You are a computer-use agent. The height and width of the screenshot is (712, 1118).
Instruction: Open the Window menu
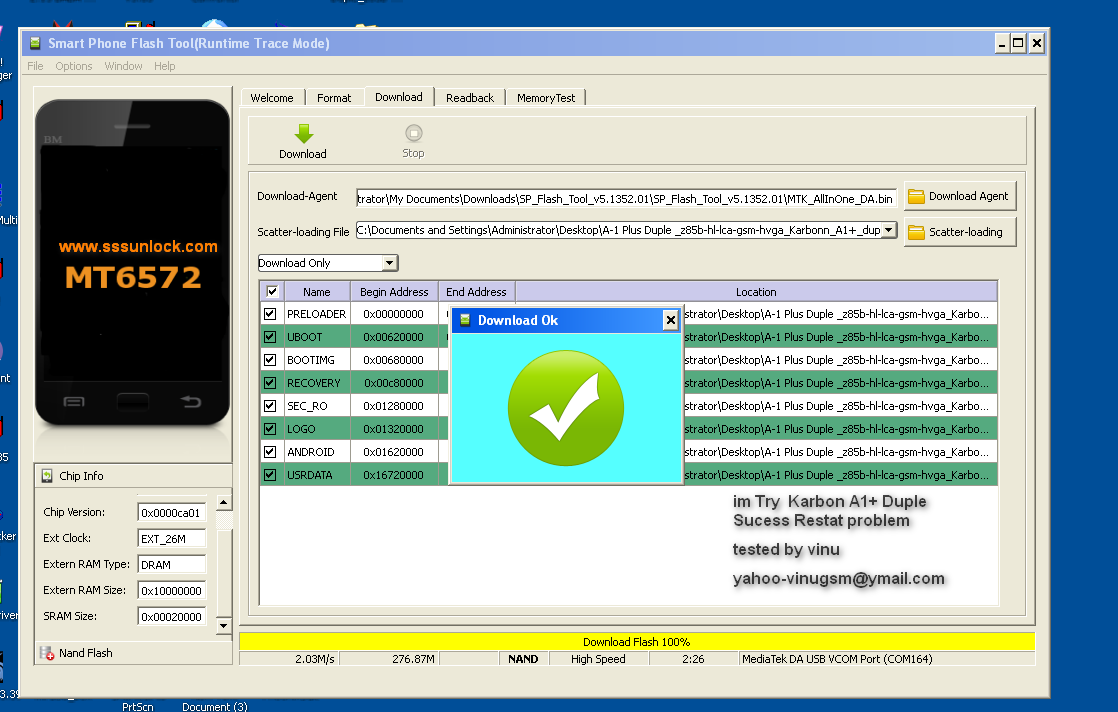pyautogui.click(x=123, y=66)
